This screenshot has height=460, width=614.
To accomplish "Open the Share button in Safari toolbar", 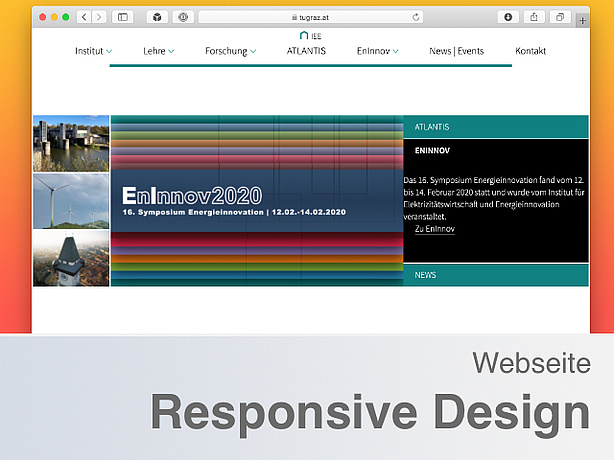I will tap(534, 17).
